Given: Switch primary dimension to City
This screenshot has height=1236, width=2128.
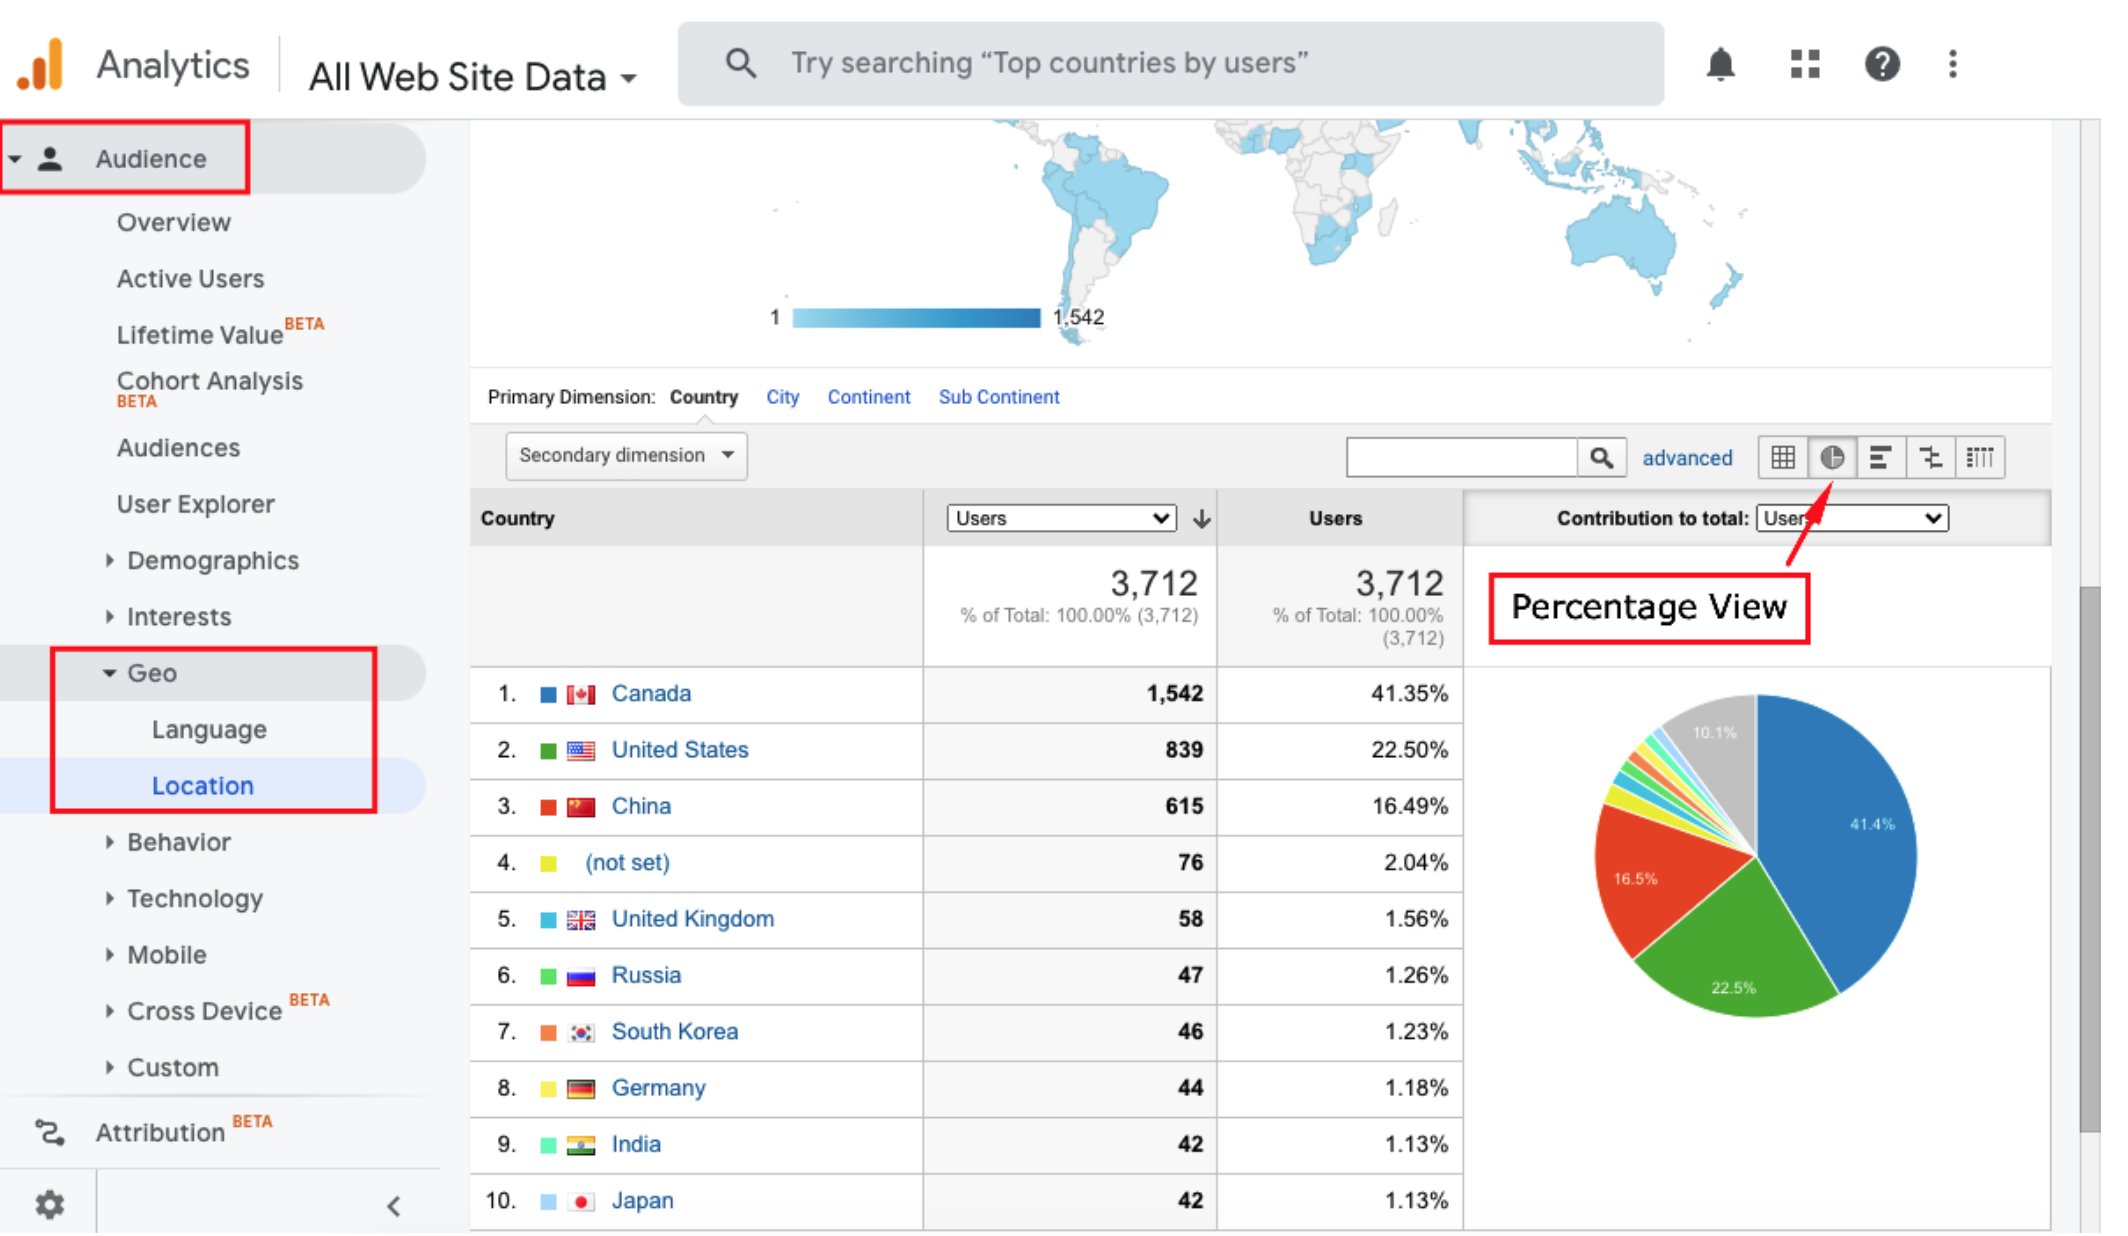Looking at the screenshot, I should [782, 397].
